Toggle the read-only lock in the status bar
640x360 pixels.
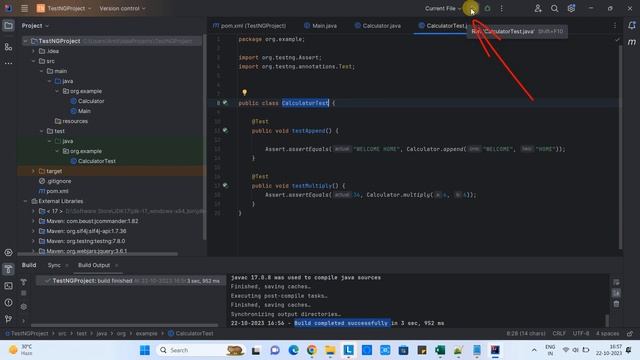630,333
